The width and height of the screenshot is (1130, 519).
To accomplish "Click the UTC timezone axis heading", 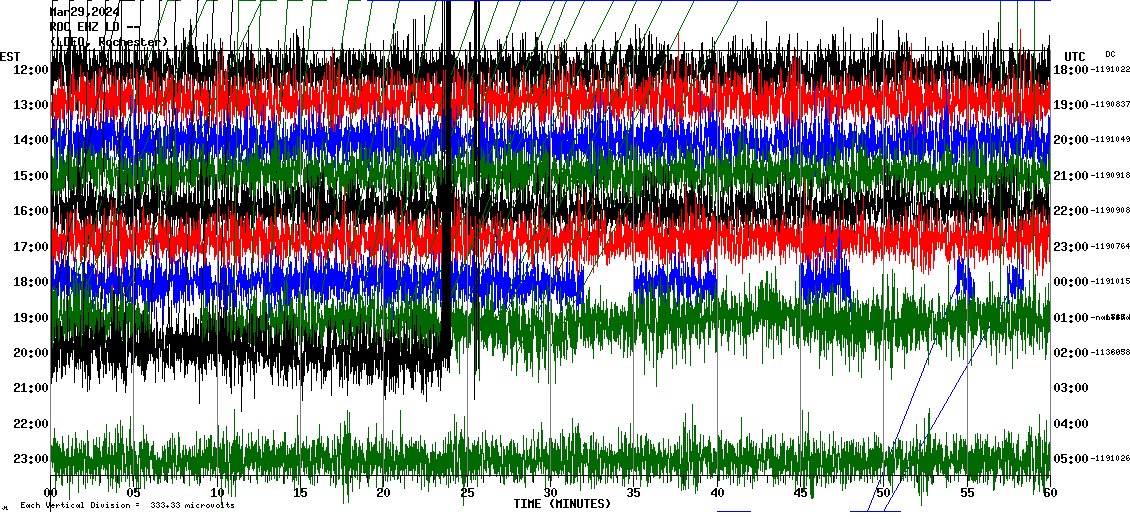I will coord(1075,56).
